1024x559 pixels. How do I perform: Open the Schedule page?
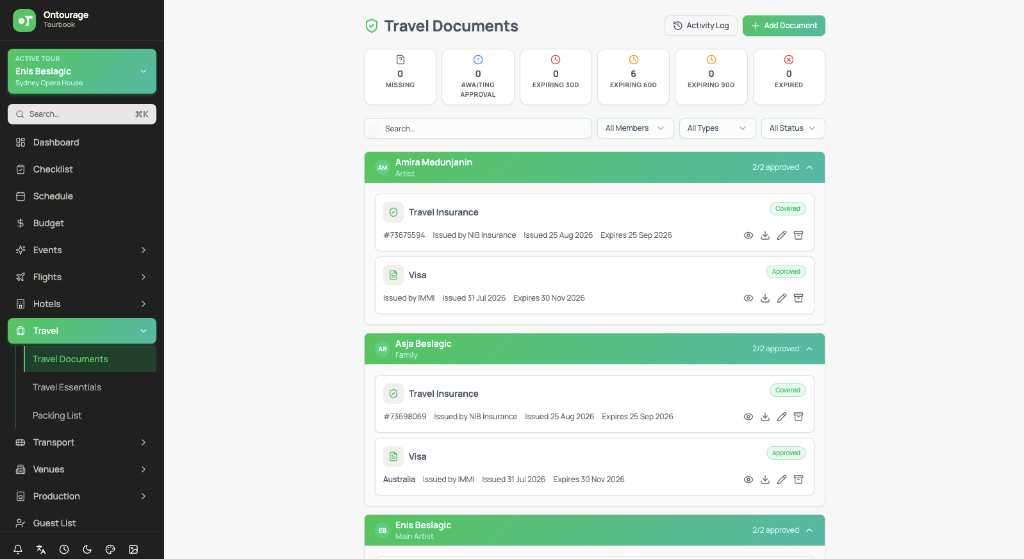pyautogui.click(x=82, y=196)
